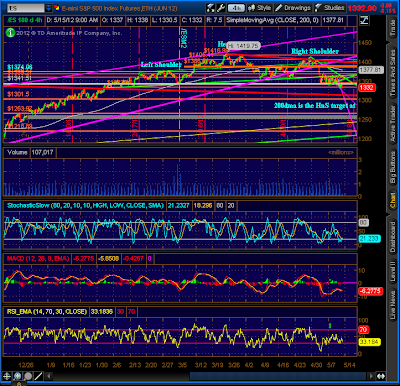Open chart settings wrench icon
The image size is (400, 386).
[x=220, y=8]
